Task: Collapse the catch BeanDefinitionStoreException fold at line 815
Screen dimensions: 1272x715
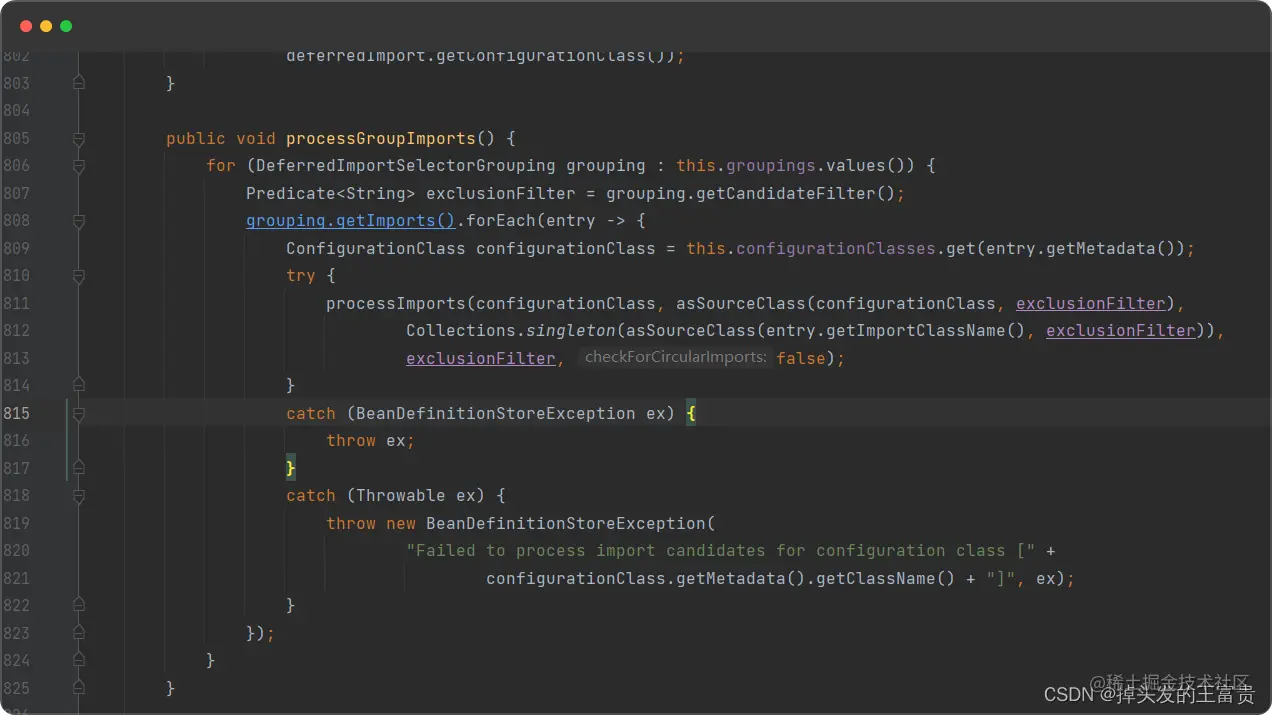Action: point(79,414)
